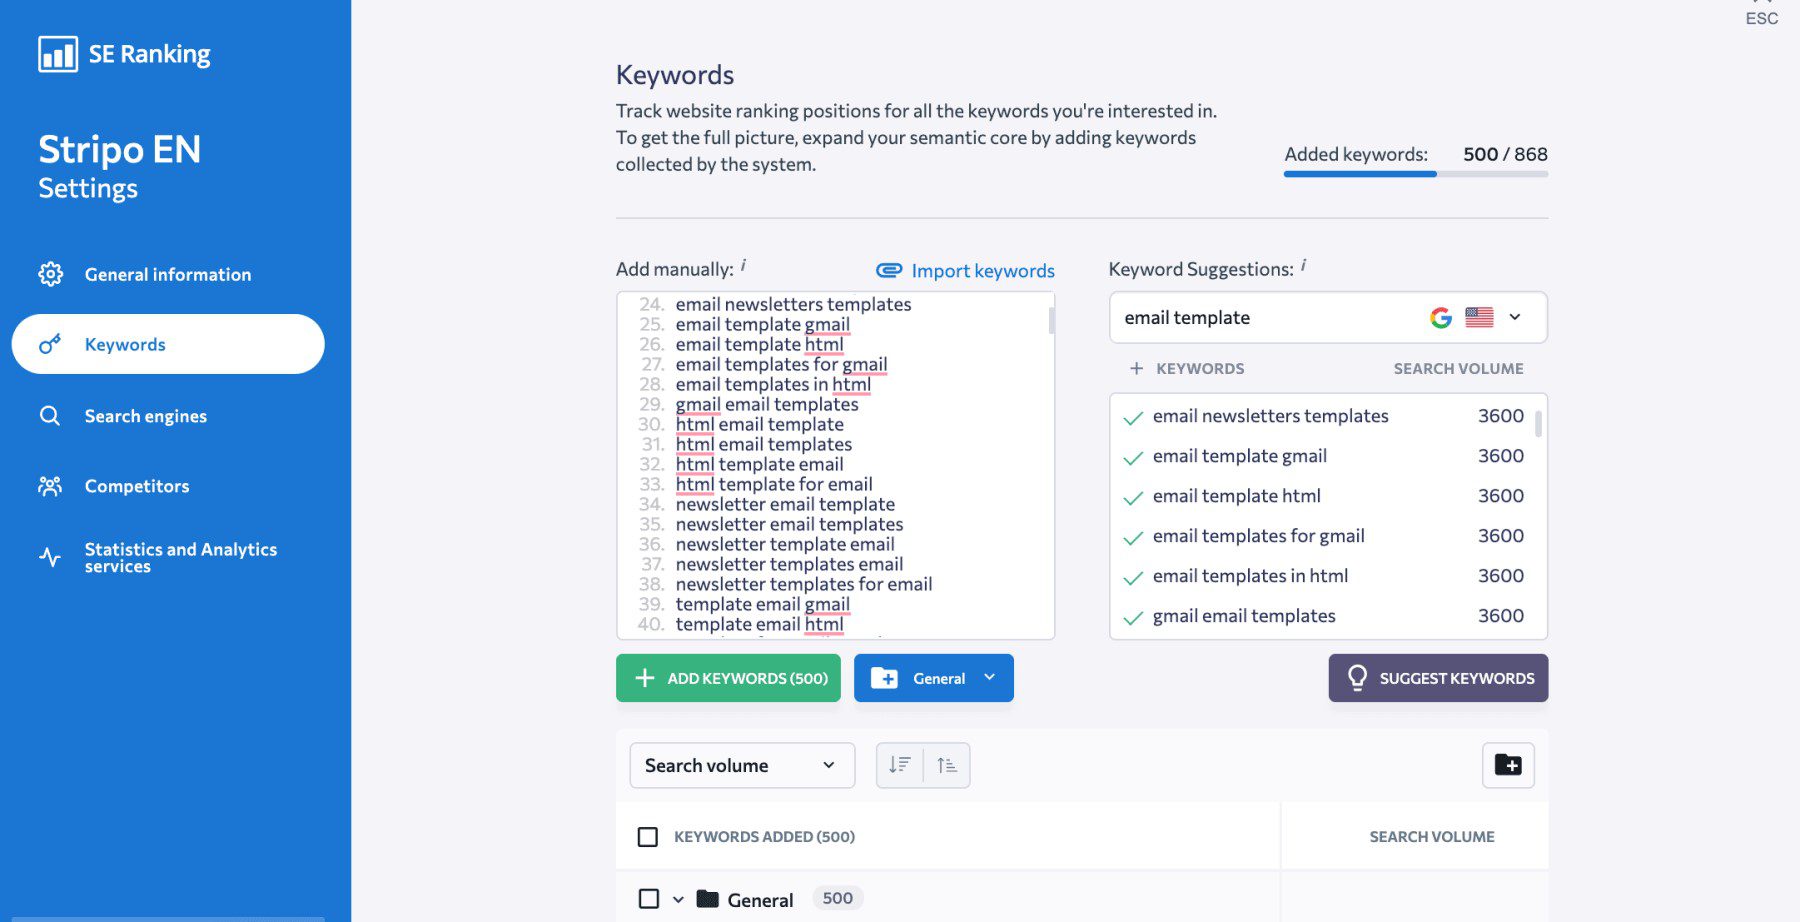The height and width of the screenshot is (922, 1800).
Task: Click the lightbulb icon on Suggest Keywords
Action: coord(1356,678)
